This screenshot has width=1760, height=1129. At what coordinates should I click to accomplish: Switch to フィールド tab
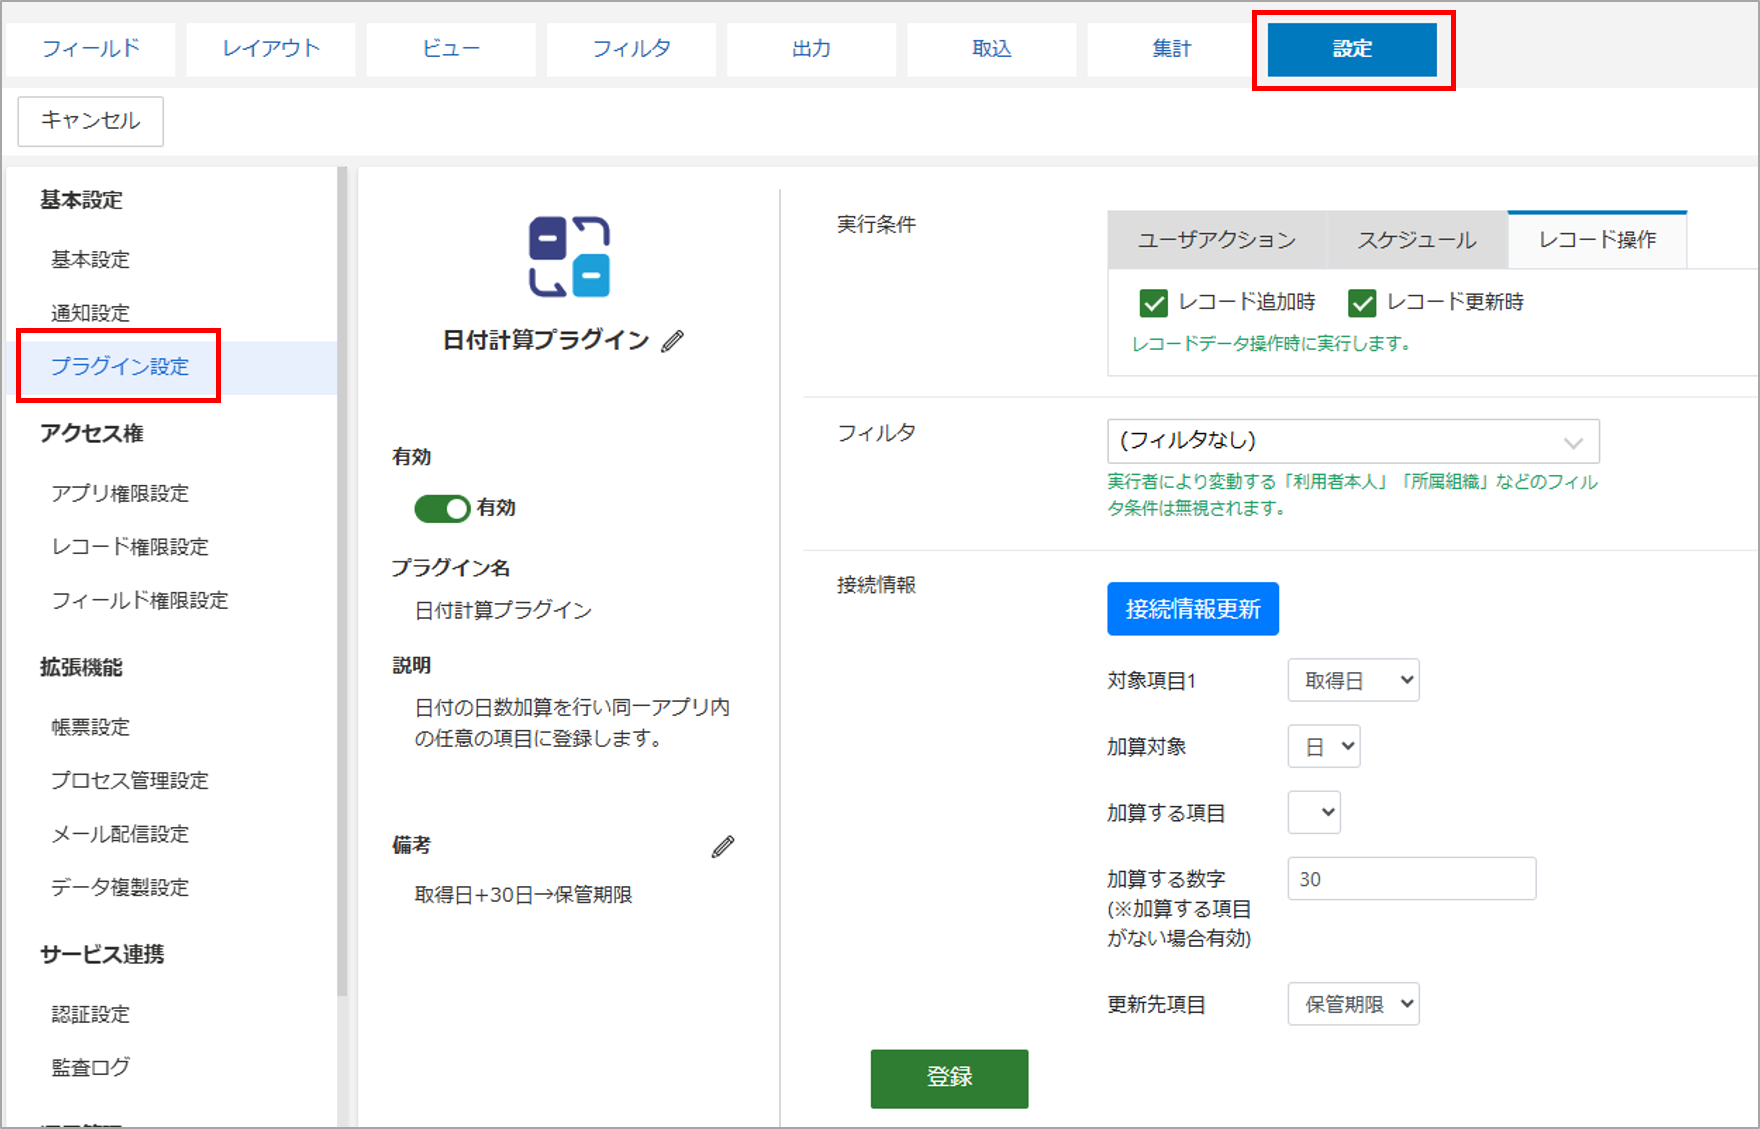pos(91,48)
